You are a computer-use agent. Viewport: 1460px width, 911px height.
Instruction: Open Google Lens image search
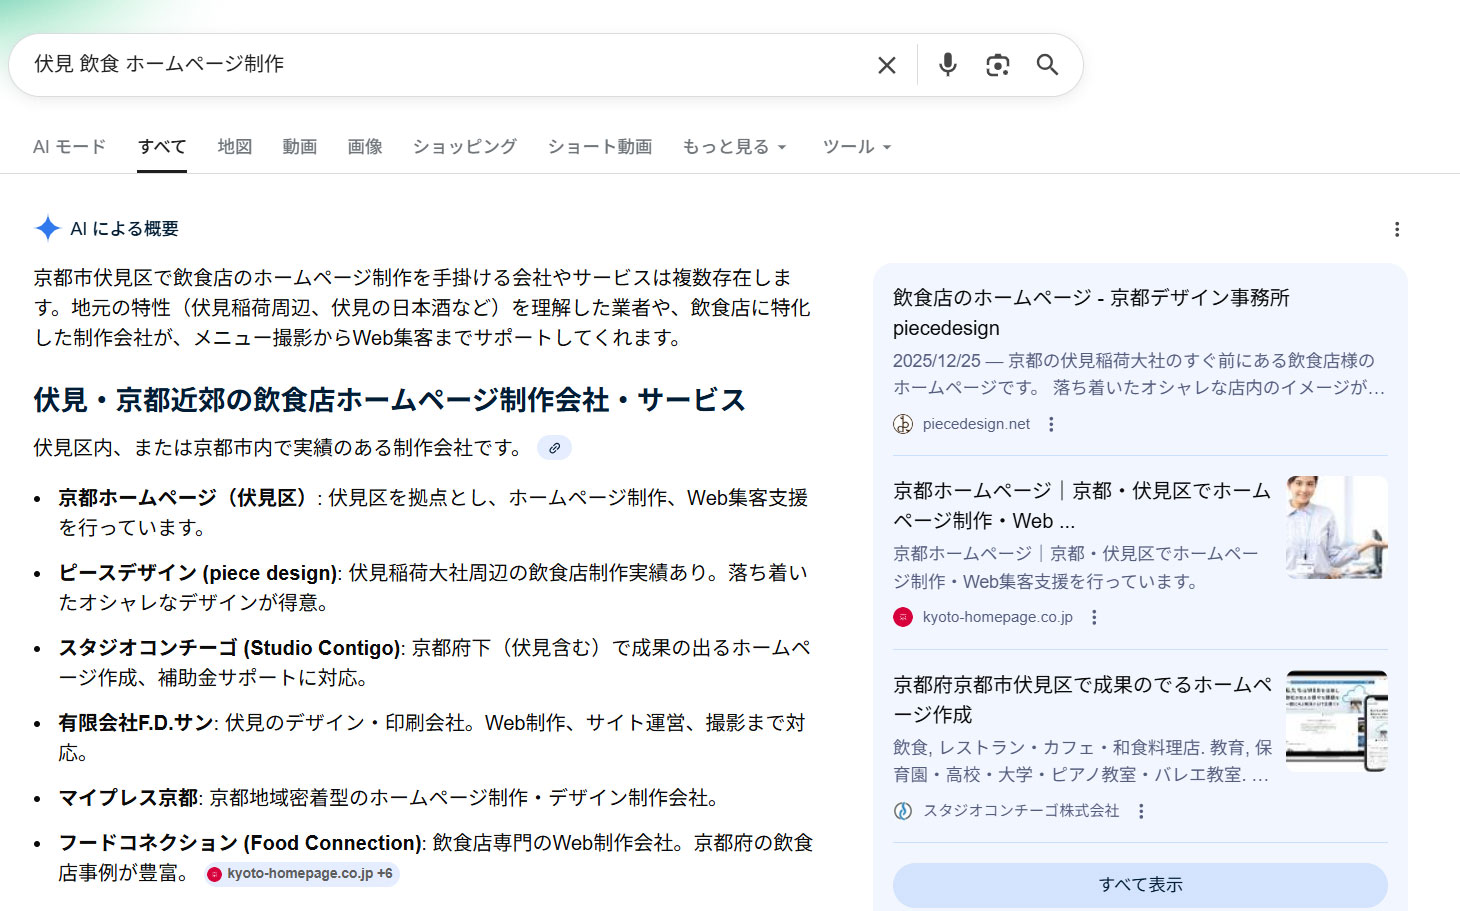[997, 63]
